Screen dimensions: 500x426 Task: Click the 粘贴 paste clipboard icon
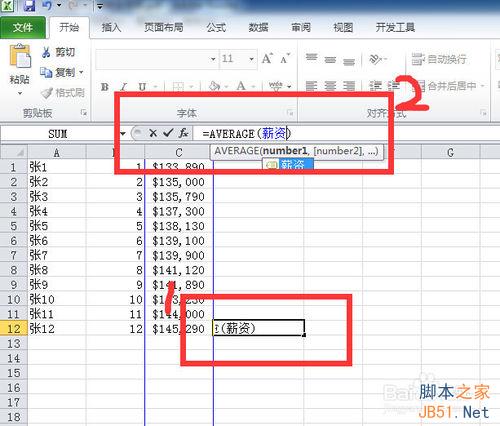tap(20, 57)
